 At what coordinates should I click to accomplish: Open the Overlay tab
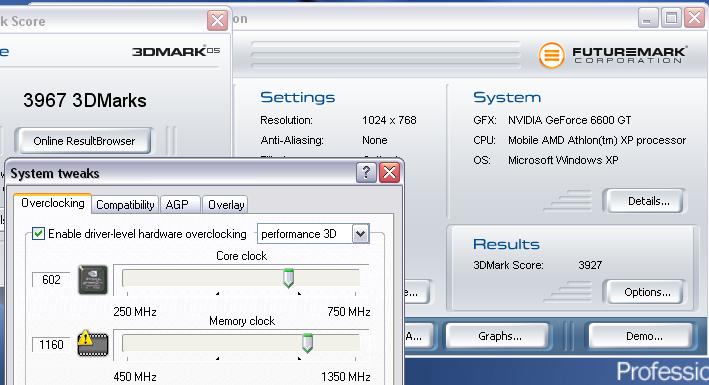(x=226, y=204)
